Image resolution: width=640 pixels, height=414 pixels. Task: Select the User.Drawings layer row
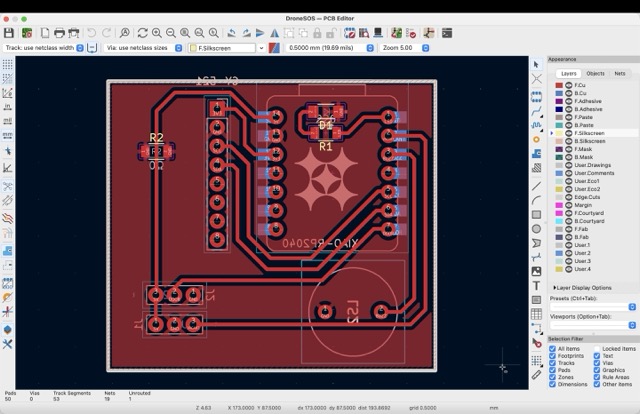coord(593,165)
